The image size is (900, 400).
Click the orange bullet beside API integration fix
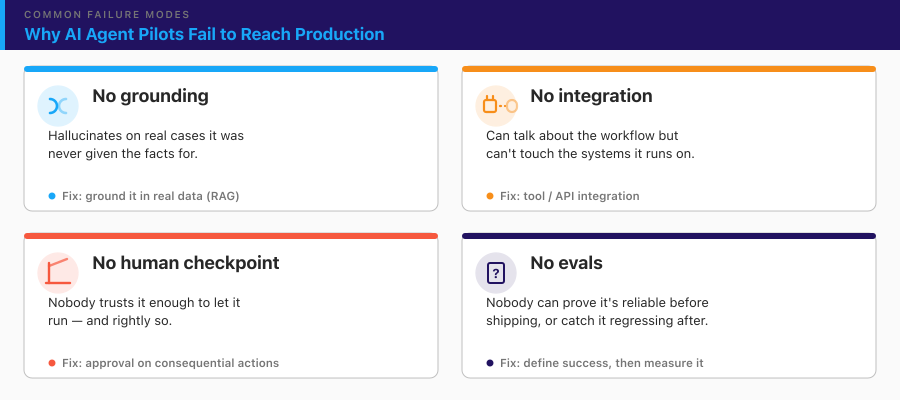coord(490,196)
